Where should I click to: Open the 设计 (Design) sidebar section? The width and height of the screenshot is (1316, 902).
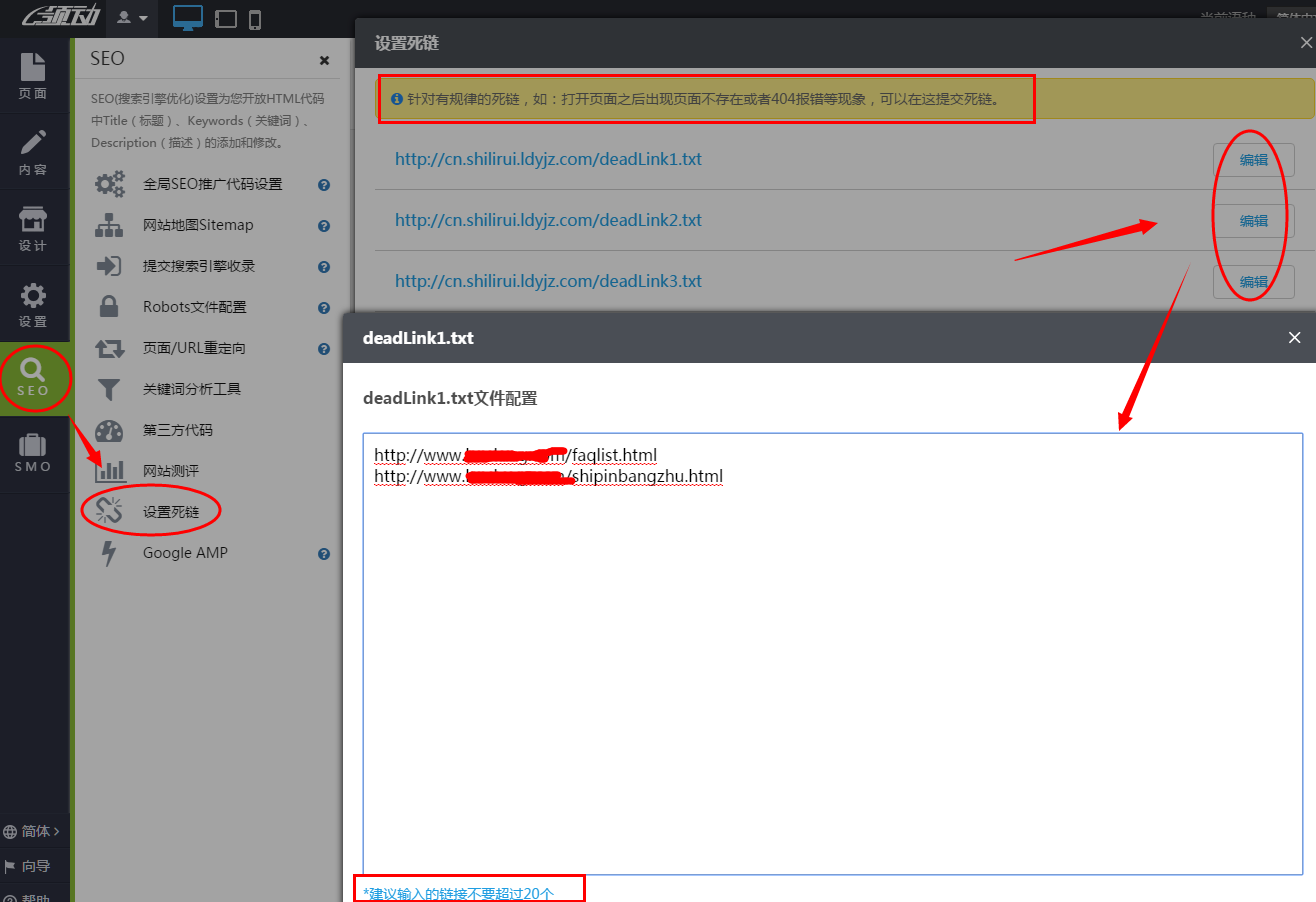(x=33, y=229)
